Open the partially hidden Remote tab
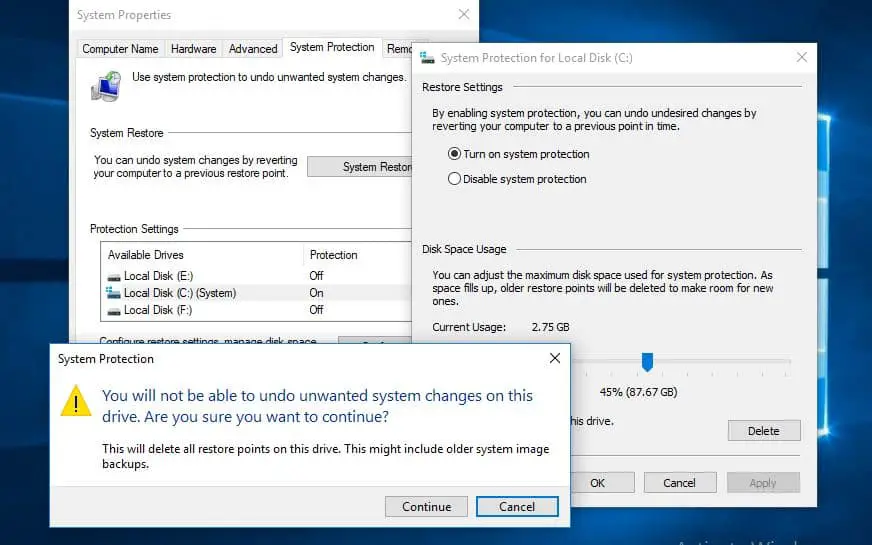The width and height of the screenshot is (872, 545). [399, 49]
